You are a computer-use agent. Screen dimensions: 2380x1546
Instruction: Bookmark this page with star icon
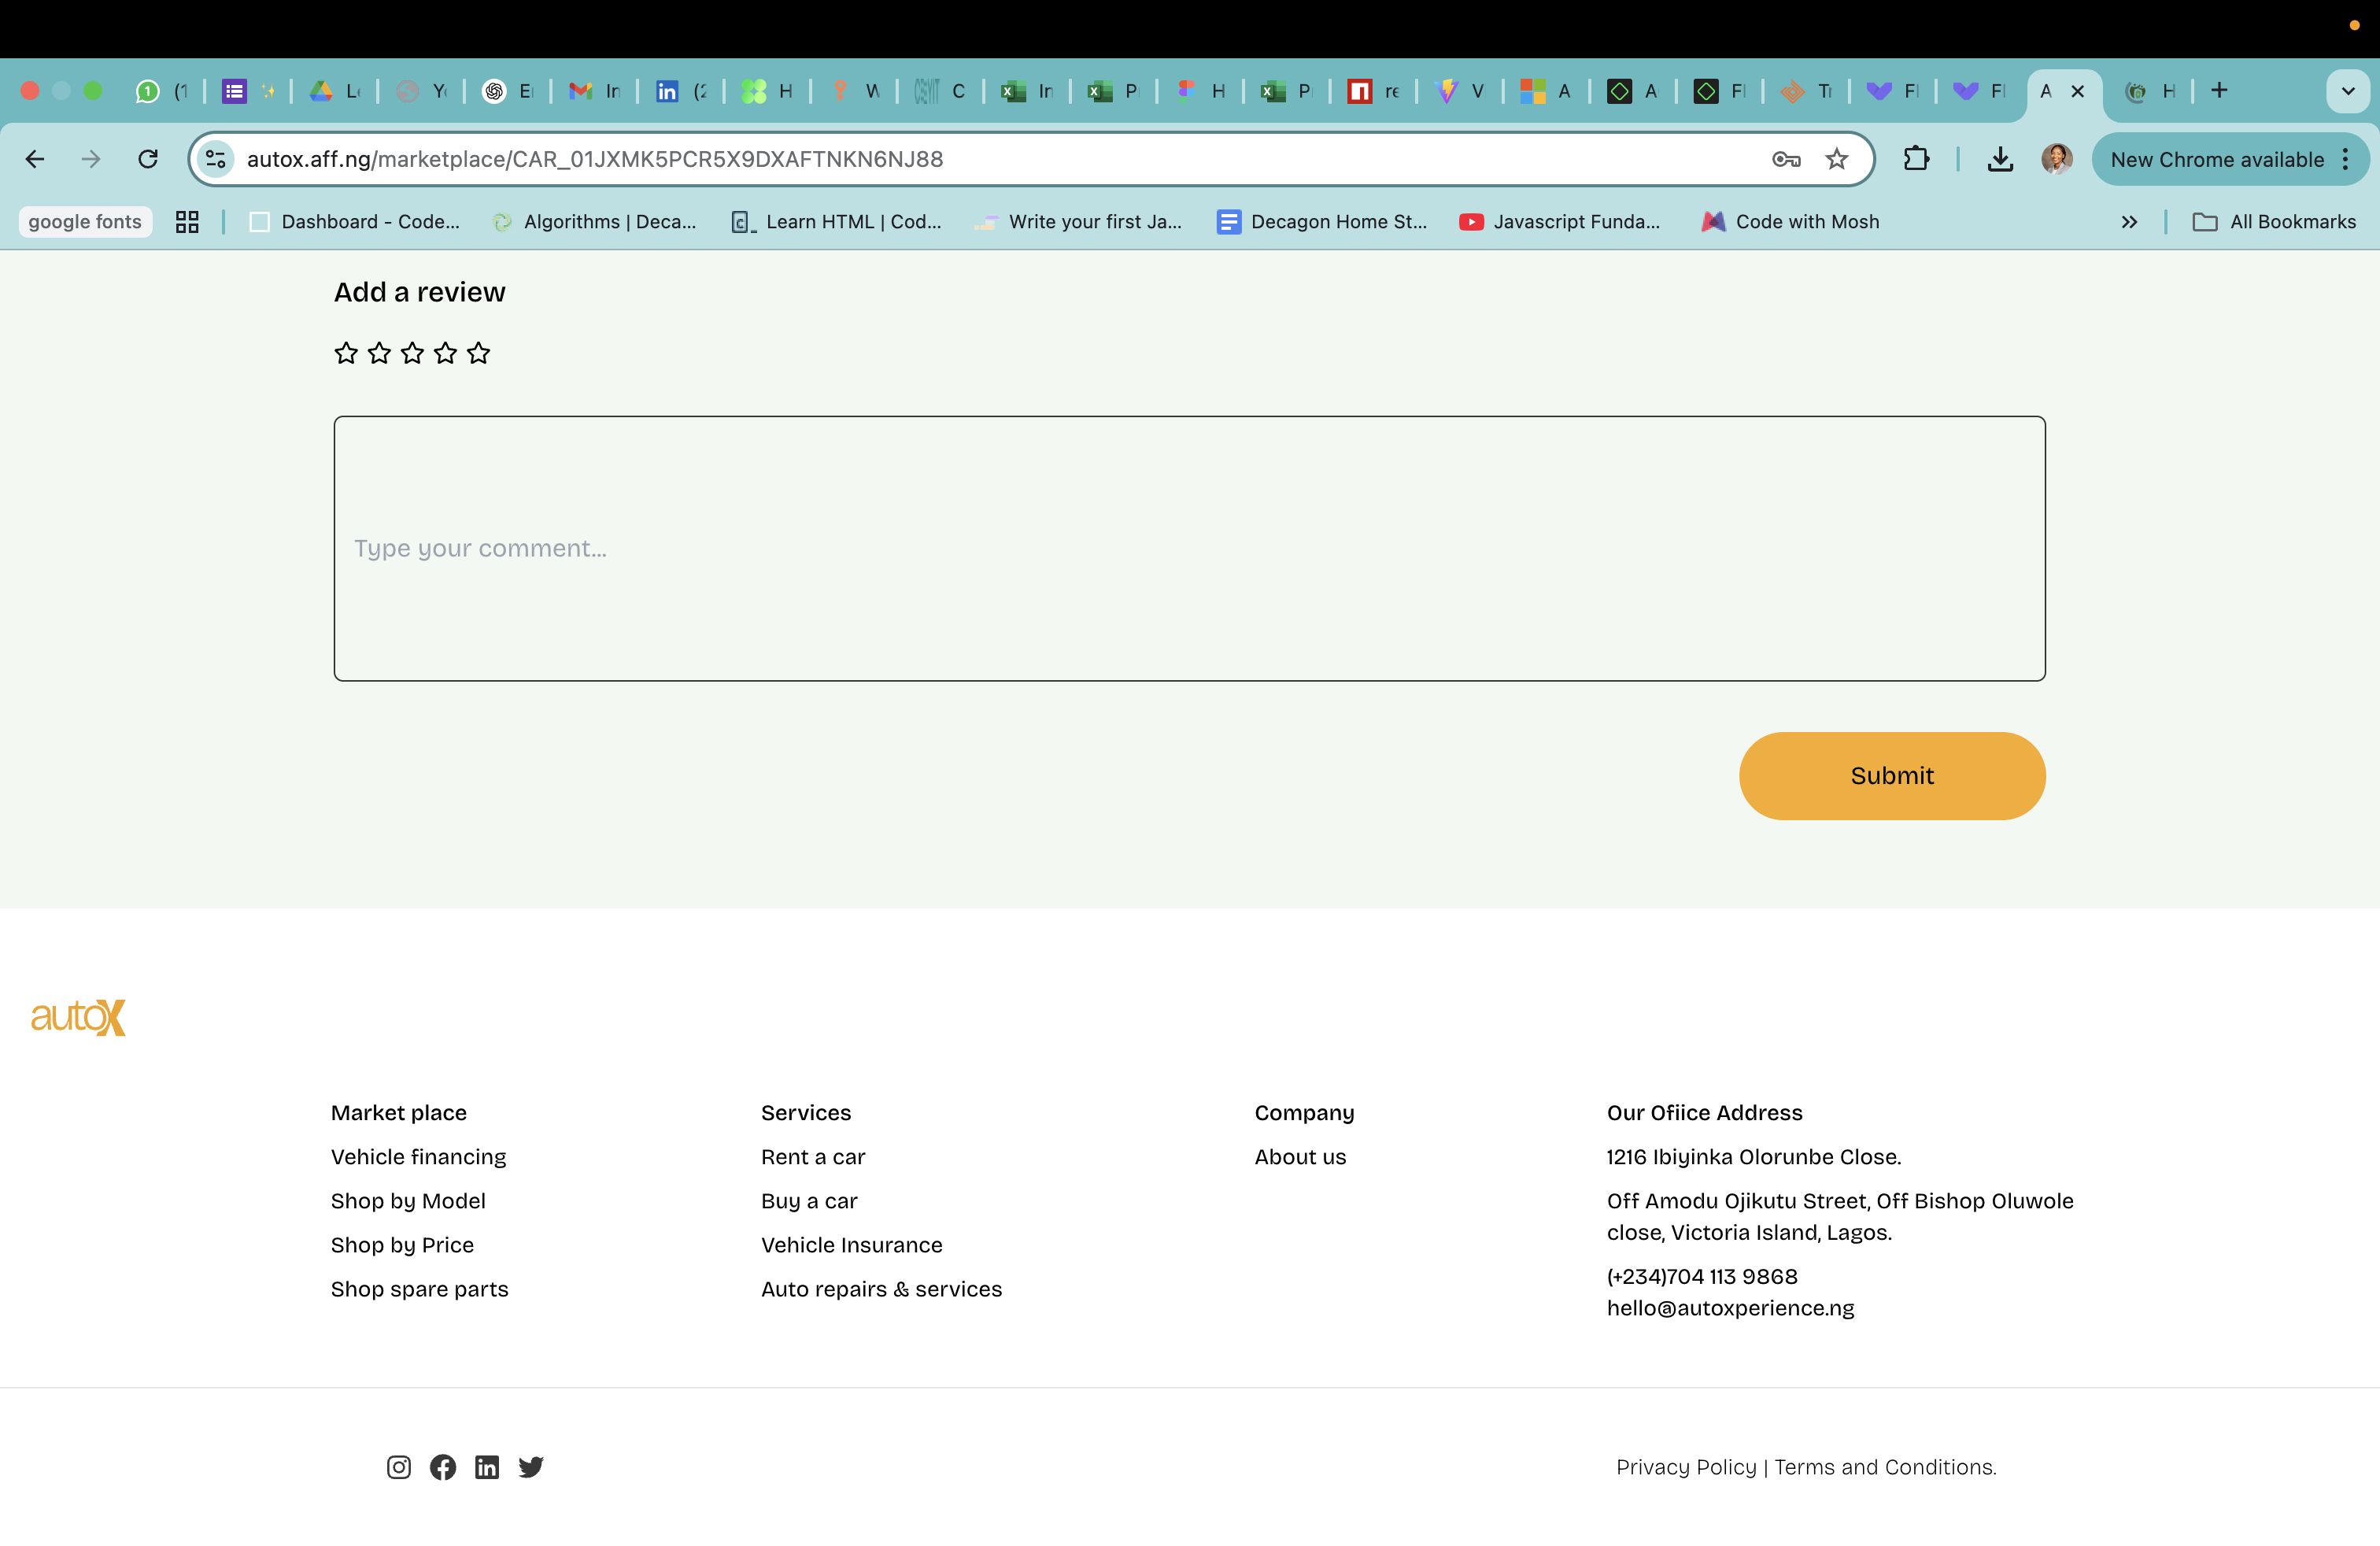pyautogui.click(x=1837, y=159)
